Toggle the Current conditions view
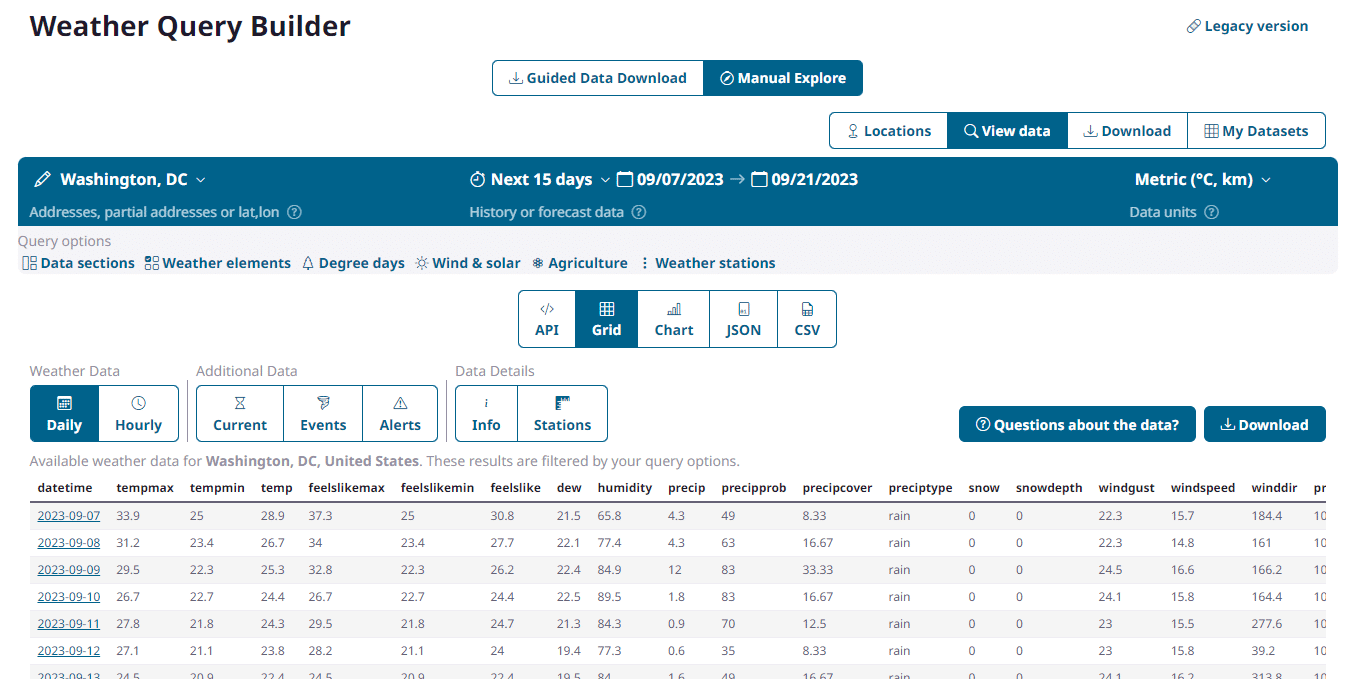Image resolution: width=1368 pixels, height=679 pixels. (240, 413)
